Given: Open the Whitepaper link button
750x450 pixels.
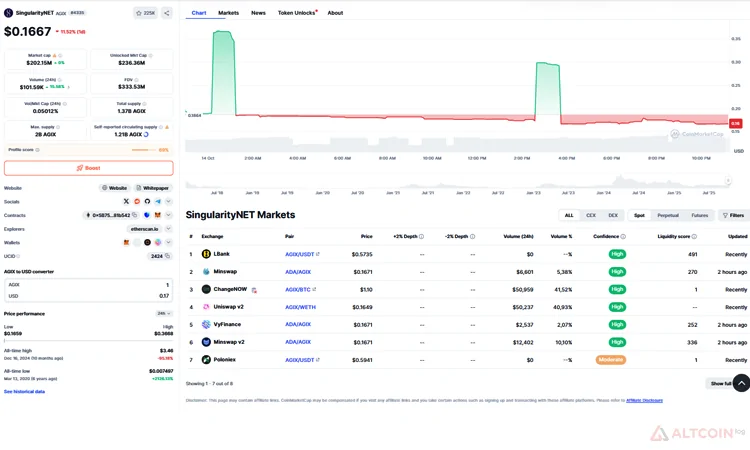Looking at the screenshot, I should coord(153,188).
